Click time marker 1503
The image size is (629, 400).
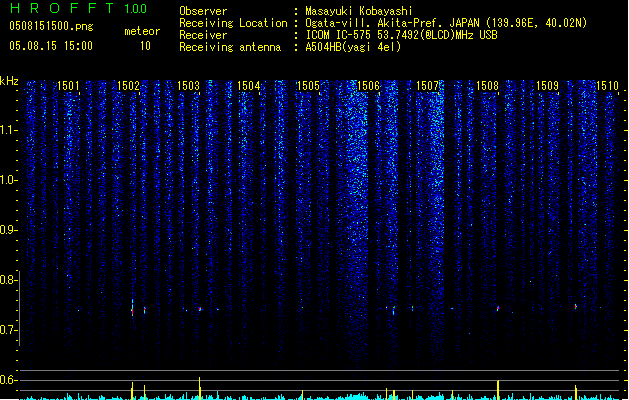pos(188,86)
